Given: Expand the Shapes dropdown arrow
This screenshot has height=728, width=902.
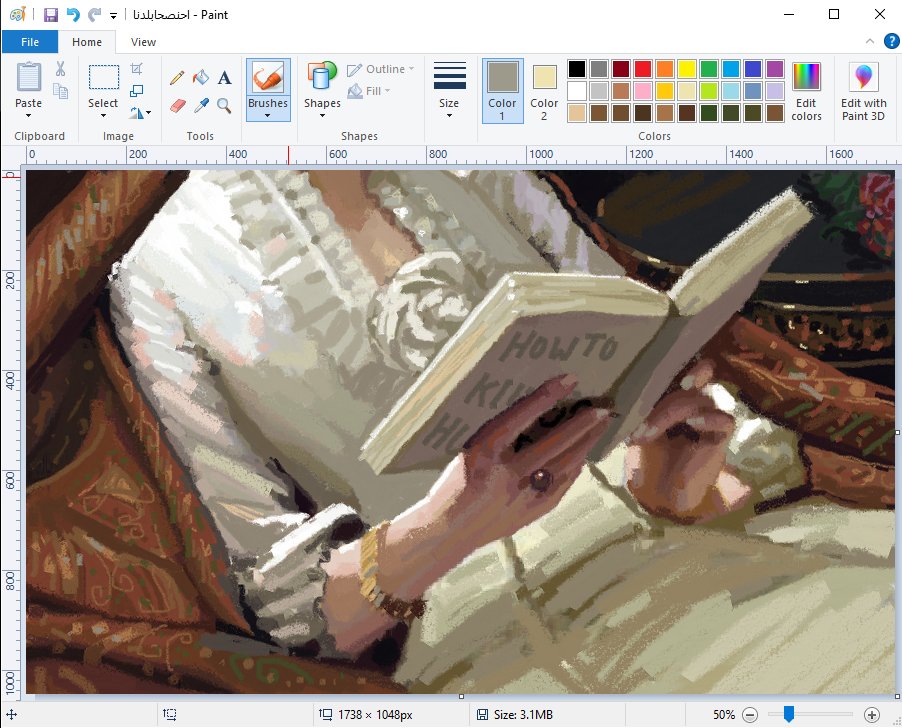Looking at the screenshot, I should point(322,116).
